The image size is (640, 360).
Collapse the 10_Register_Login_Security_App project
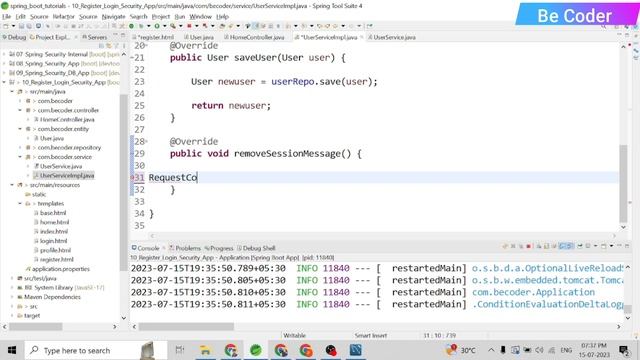(4, 82)
